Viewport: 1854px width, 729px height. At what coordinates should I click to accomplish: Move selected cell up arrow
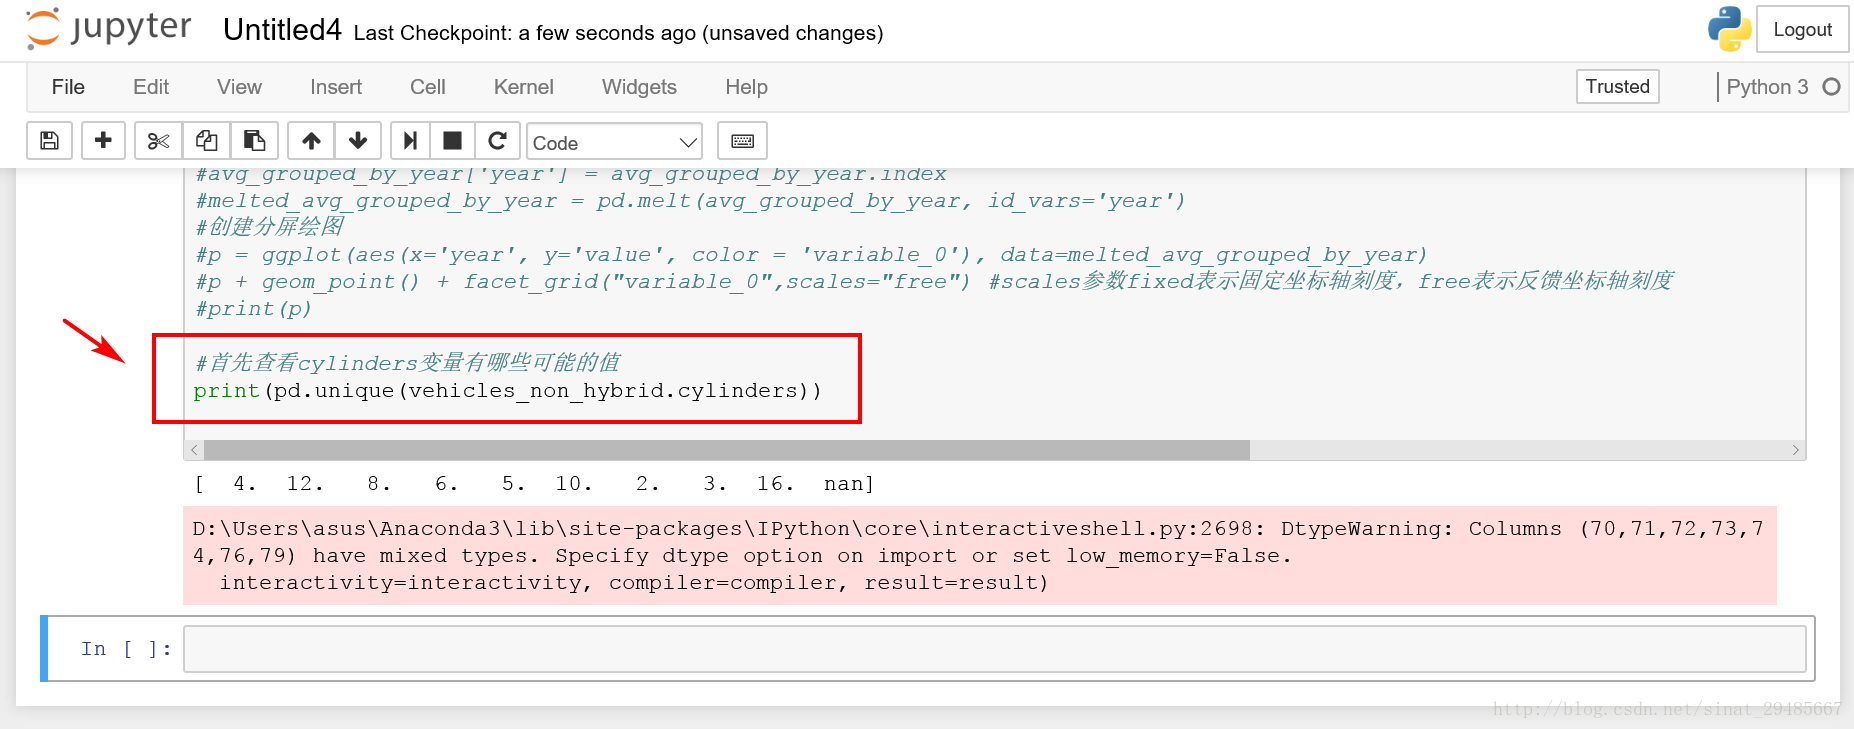tap(311, 141)
